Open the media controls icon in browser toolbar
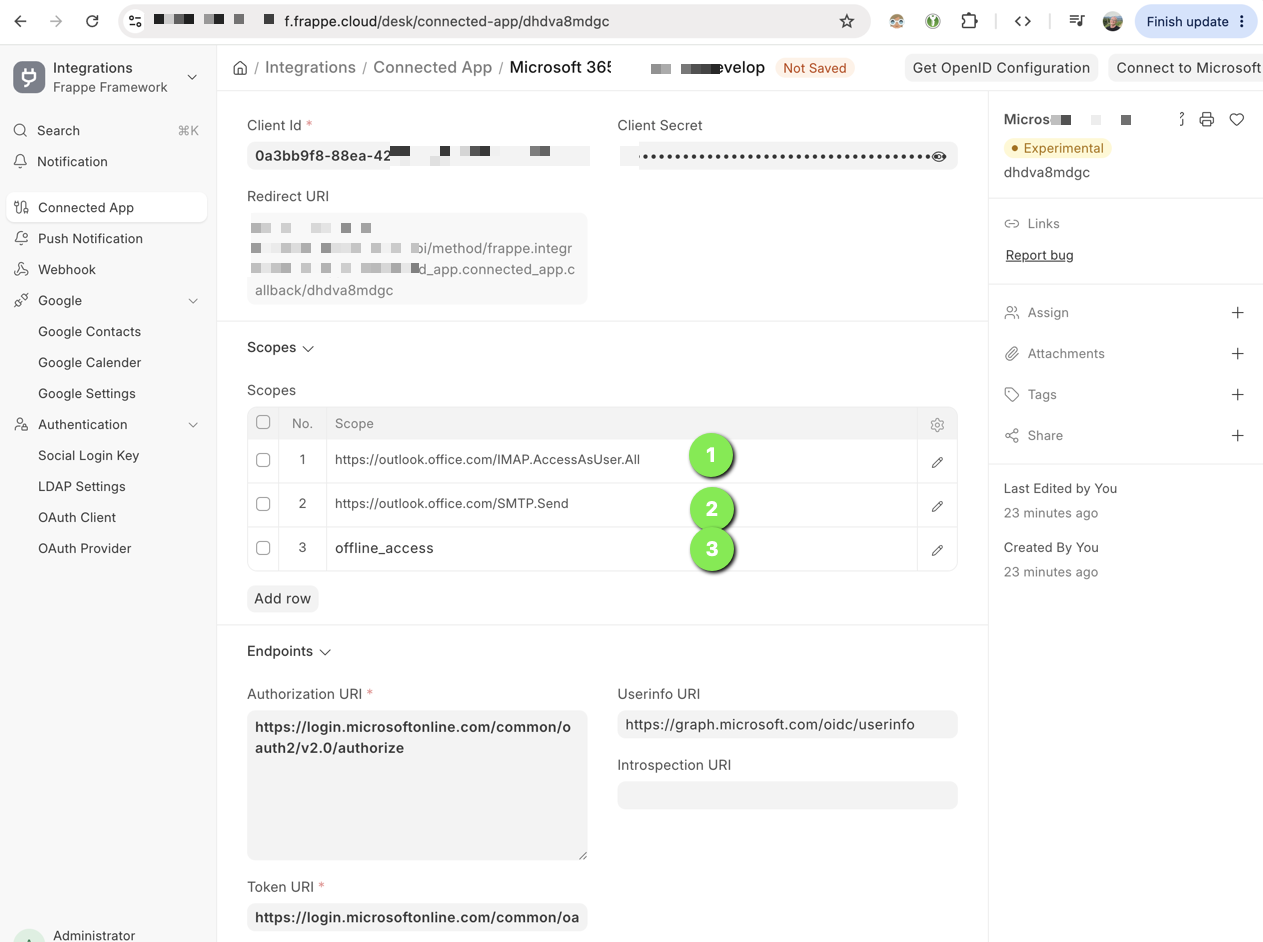Viewport: 1263px width, 942px height. click(x=1077, y=21)
